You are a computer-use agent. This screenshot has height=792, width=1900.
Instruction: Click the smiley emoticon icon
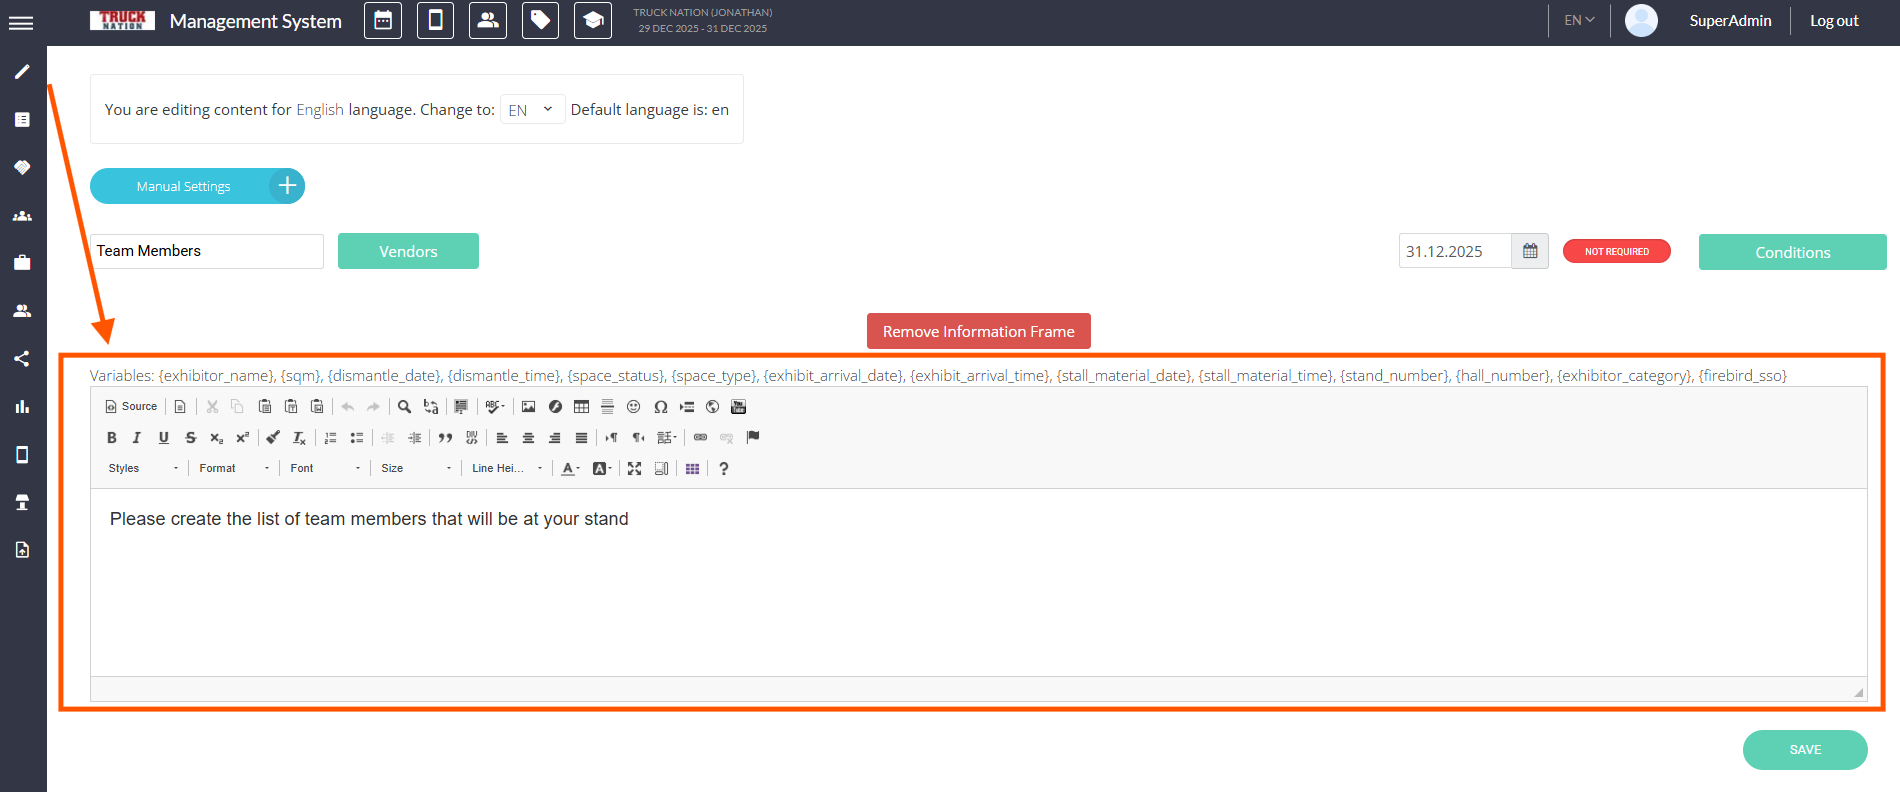[x=633, y=407]
